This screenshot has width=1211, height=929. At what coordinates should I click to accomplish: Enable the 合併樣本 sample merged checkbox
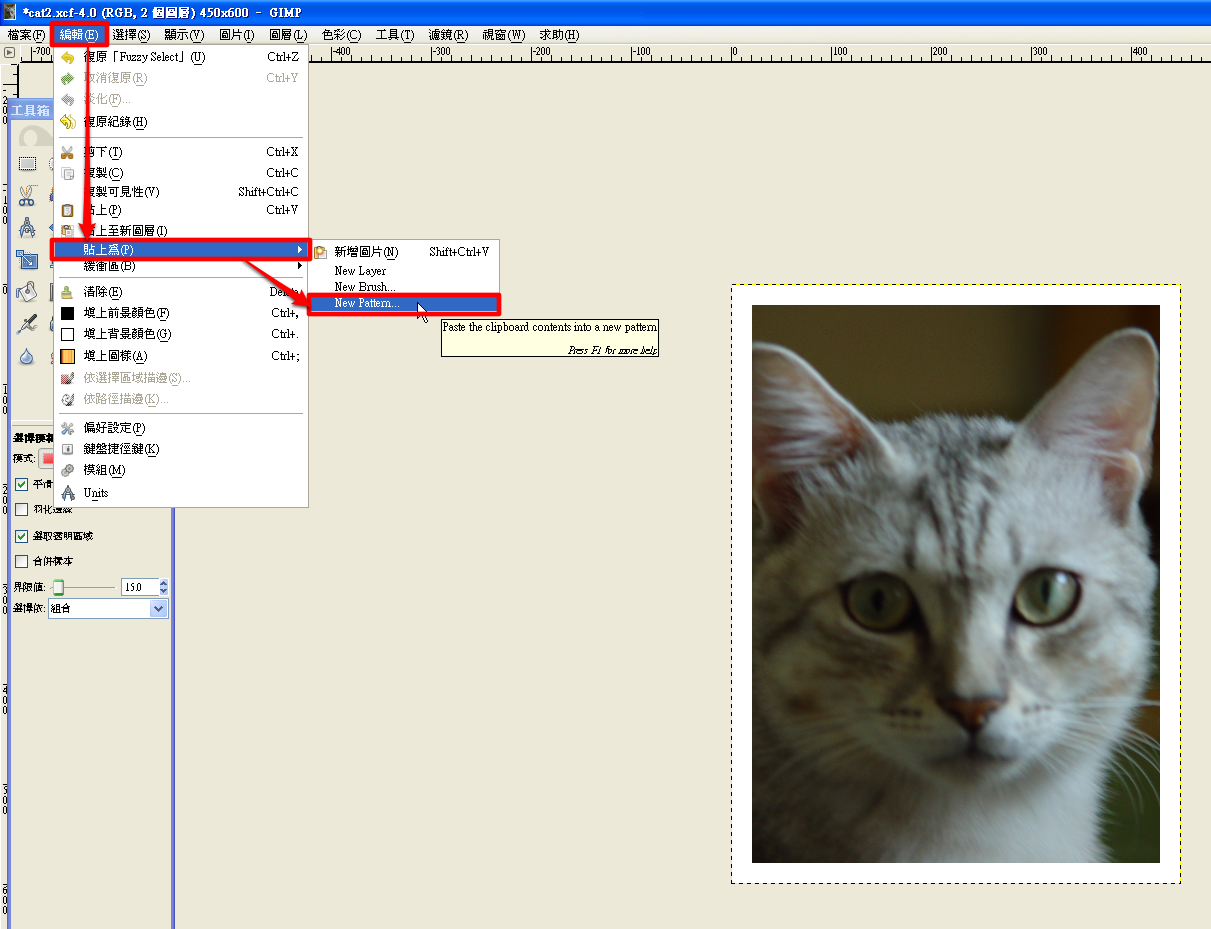pos(22,562)
